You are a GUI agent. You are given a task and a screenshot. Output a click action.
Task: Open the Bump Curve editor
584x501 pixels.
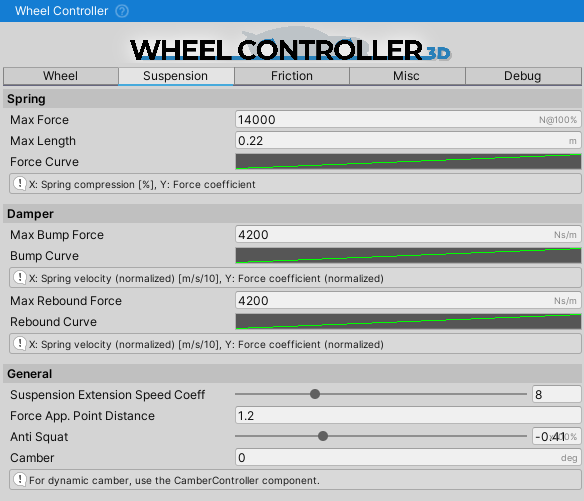tap(408, 256)
